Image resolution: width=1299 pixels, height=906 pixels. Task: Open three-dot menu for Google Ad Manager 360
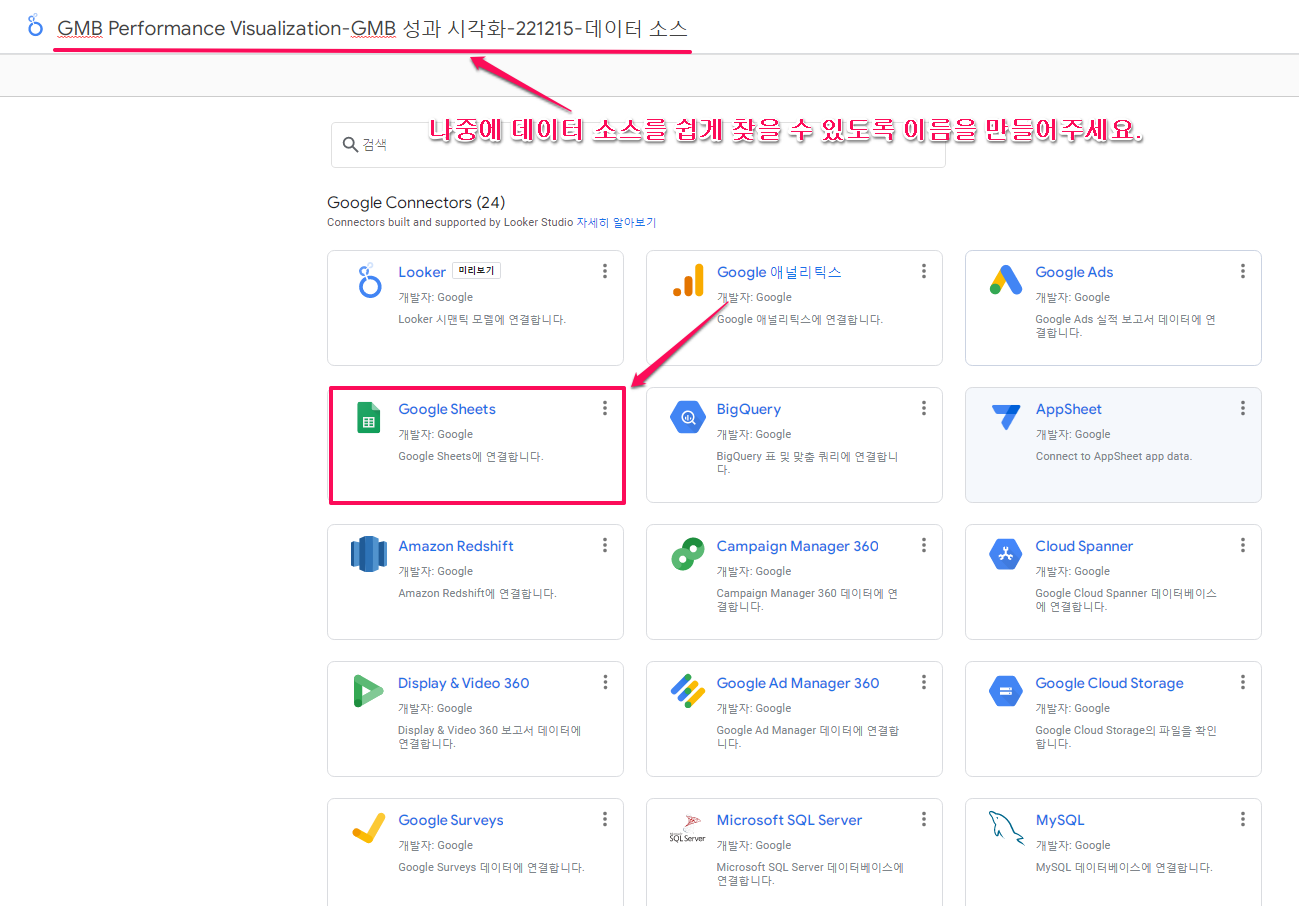pos(924,682)
